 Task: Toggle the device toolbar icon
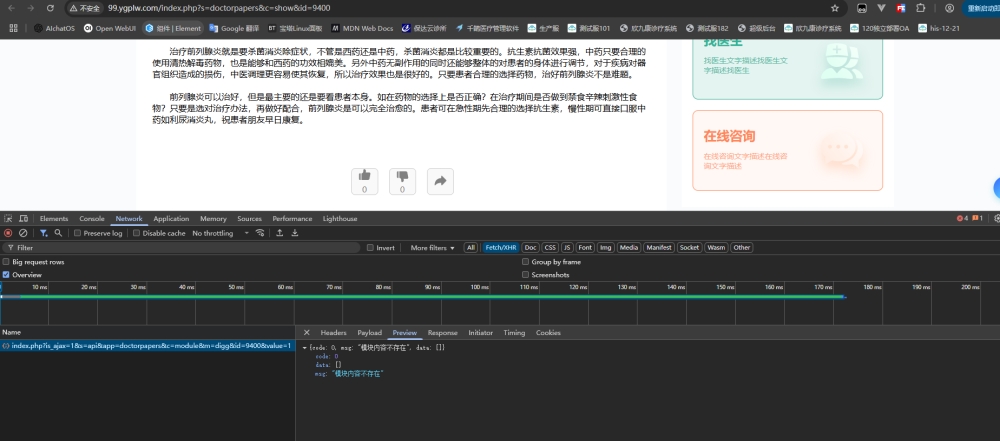[24, 218]
